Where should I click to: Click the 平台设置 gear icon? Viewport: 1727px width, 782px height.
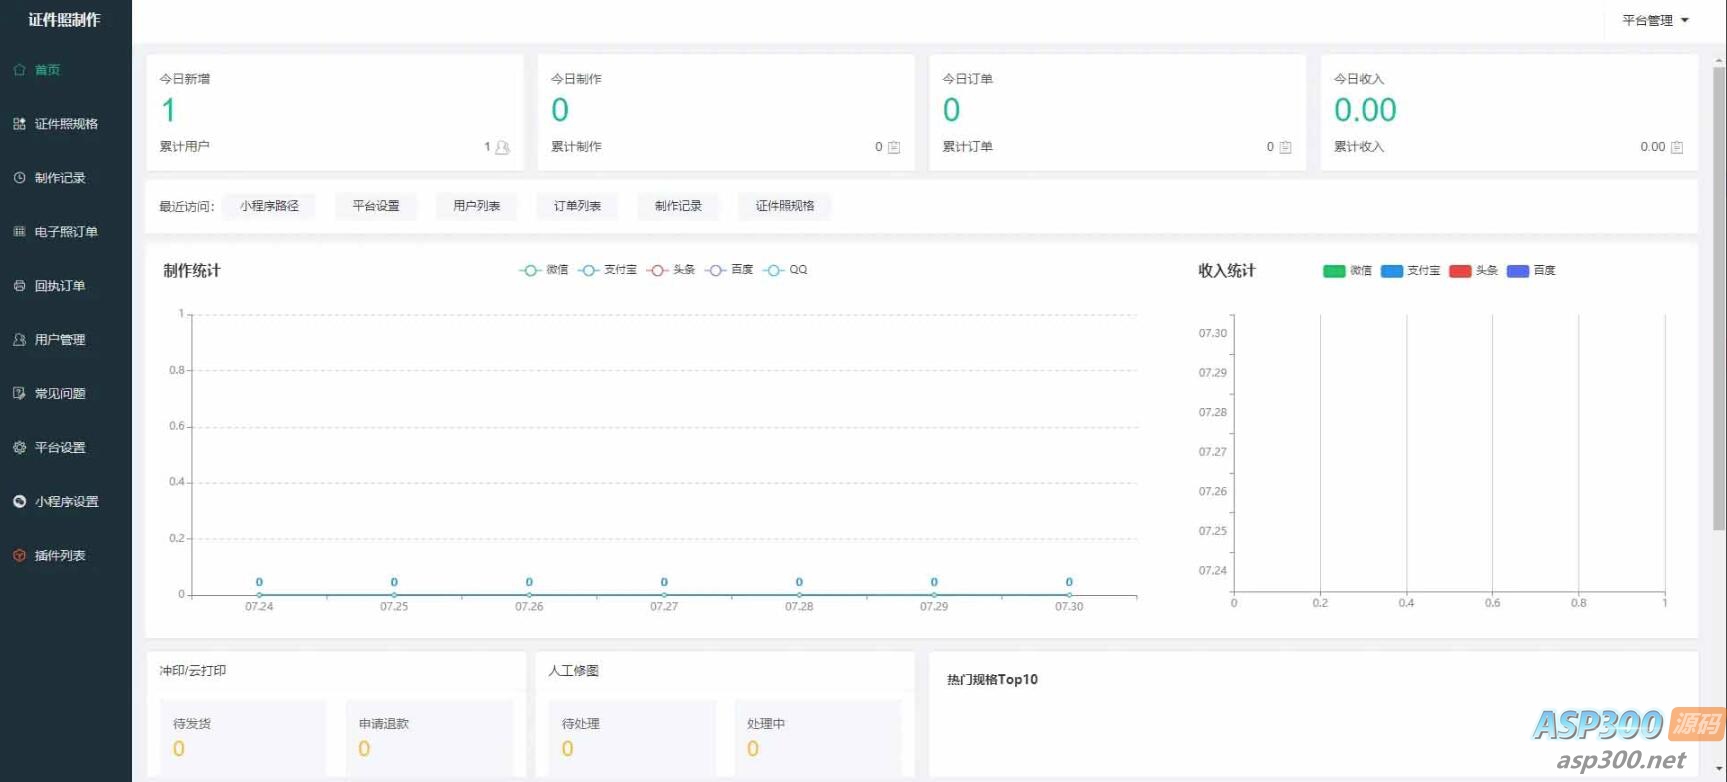point(19,448)
